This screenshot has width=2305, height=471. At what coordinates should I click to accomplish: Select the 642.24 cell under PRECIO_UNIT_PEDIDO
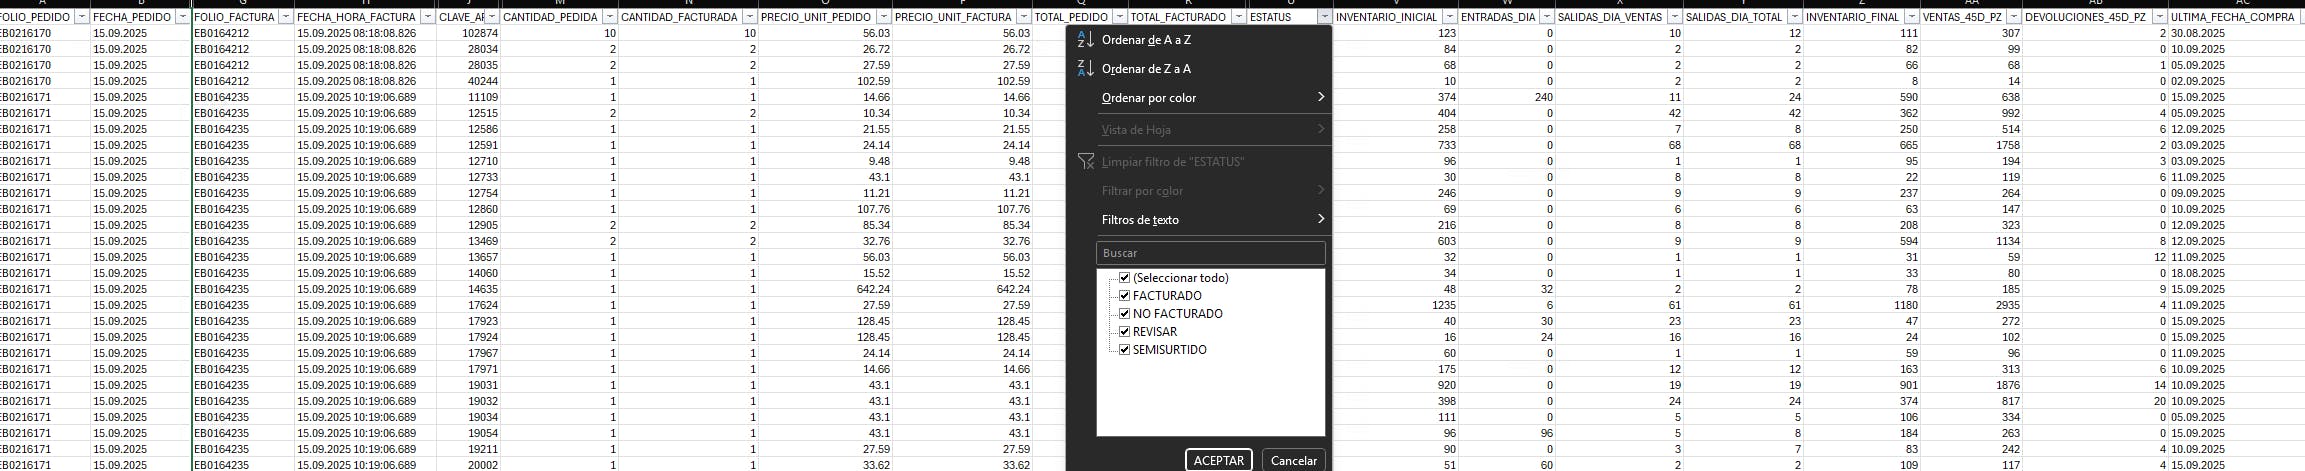[825, 289]
